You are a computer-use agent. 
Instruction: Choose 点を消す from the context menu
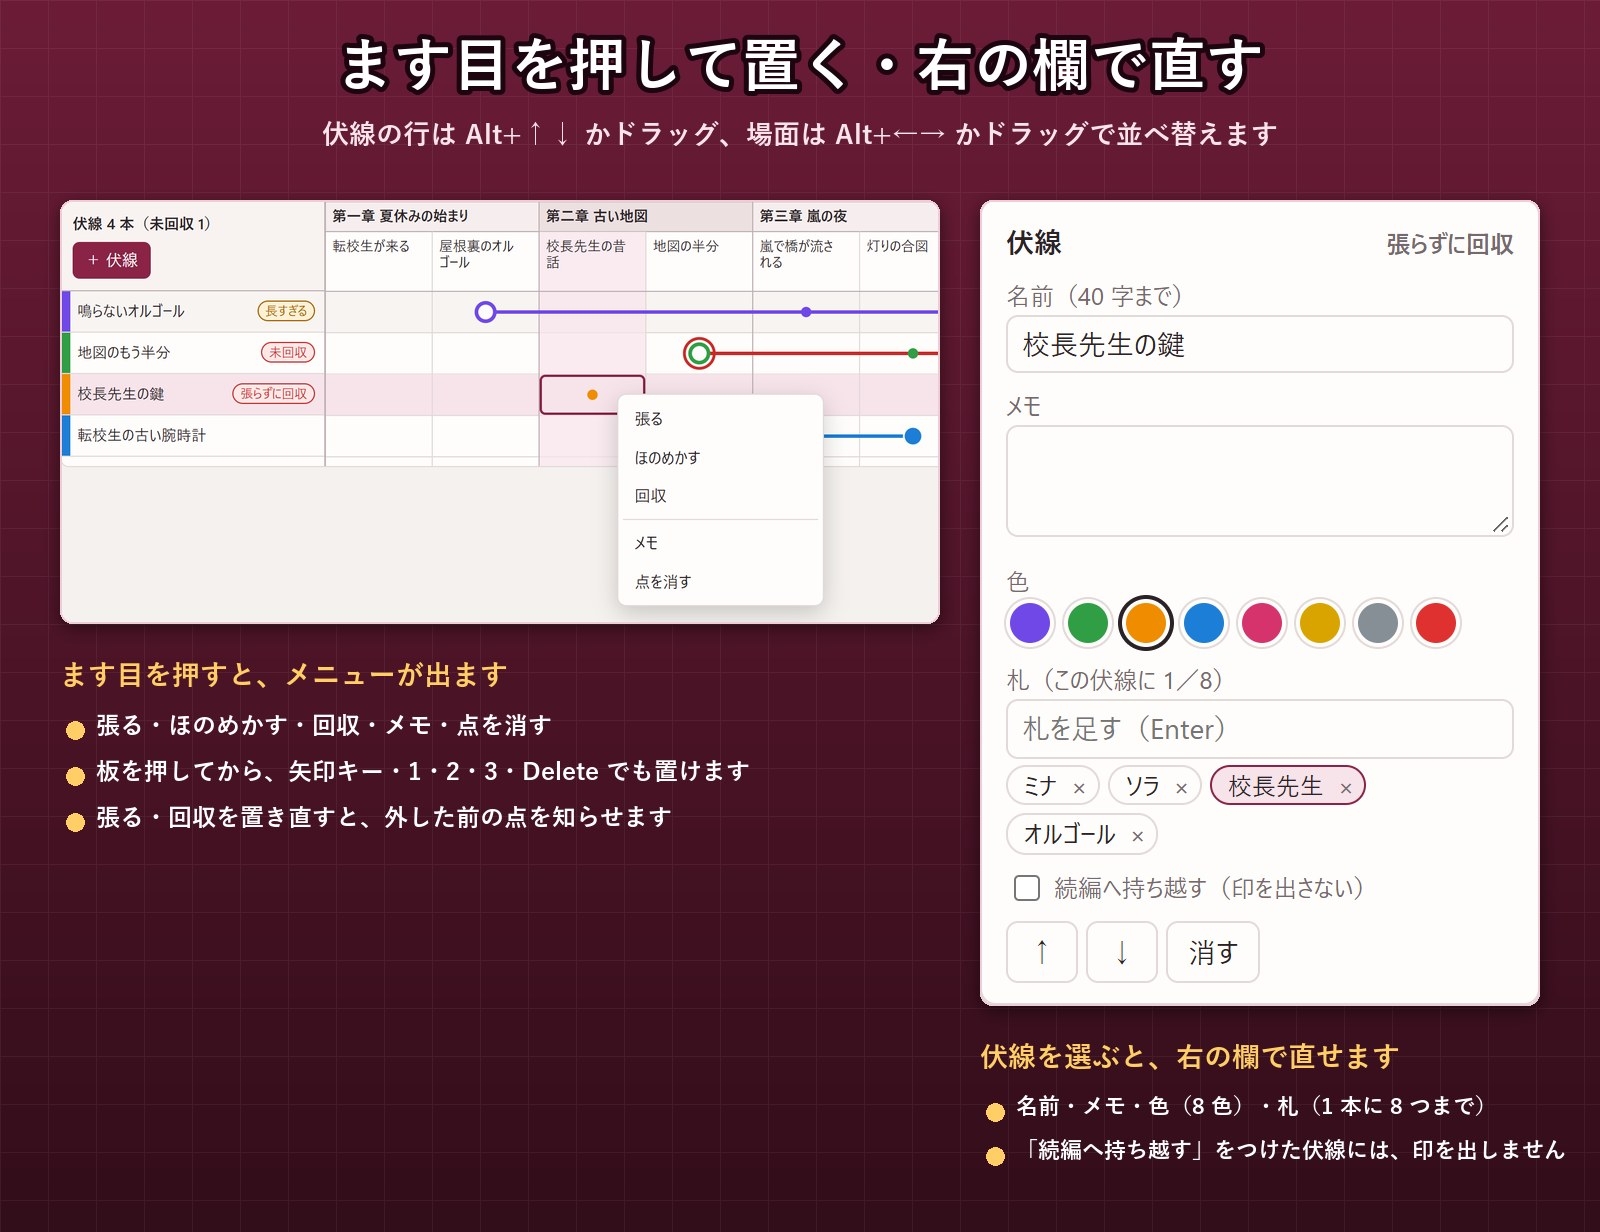[720, 581]
